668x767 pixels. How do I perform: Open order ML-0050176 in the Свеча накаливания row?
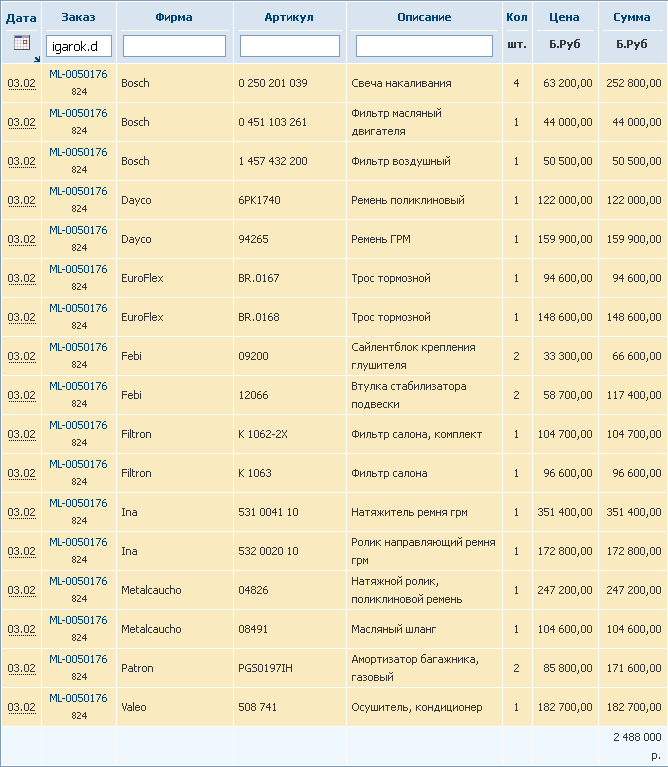point(78,74)
